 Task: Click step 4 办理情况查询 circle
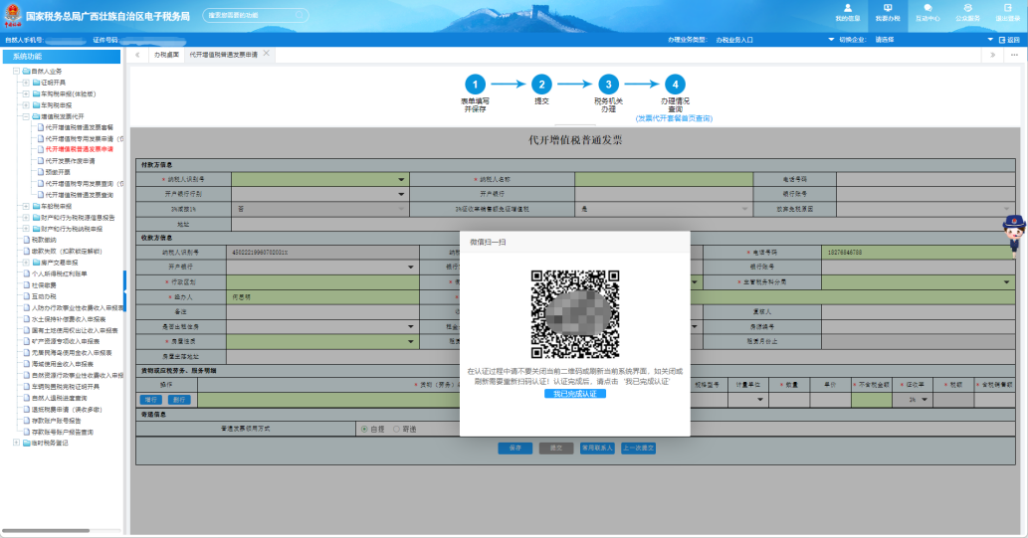(x=675, y=84)
